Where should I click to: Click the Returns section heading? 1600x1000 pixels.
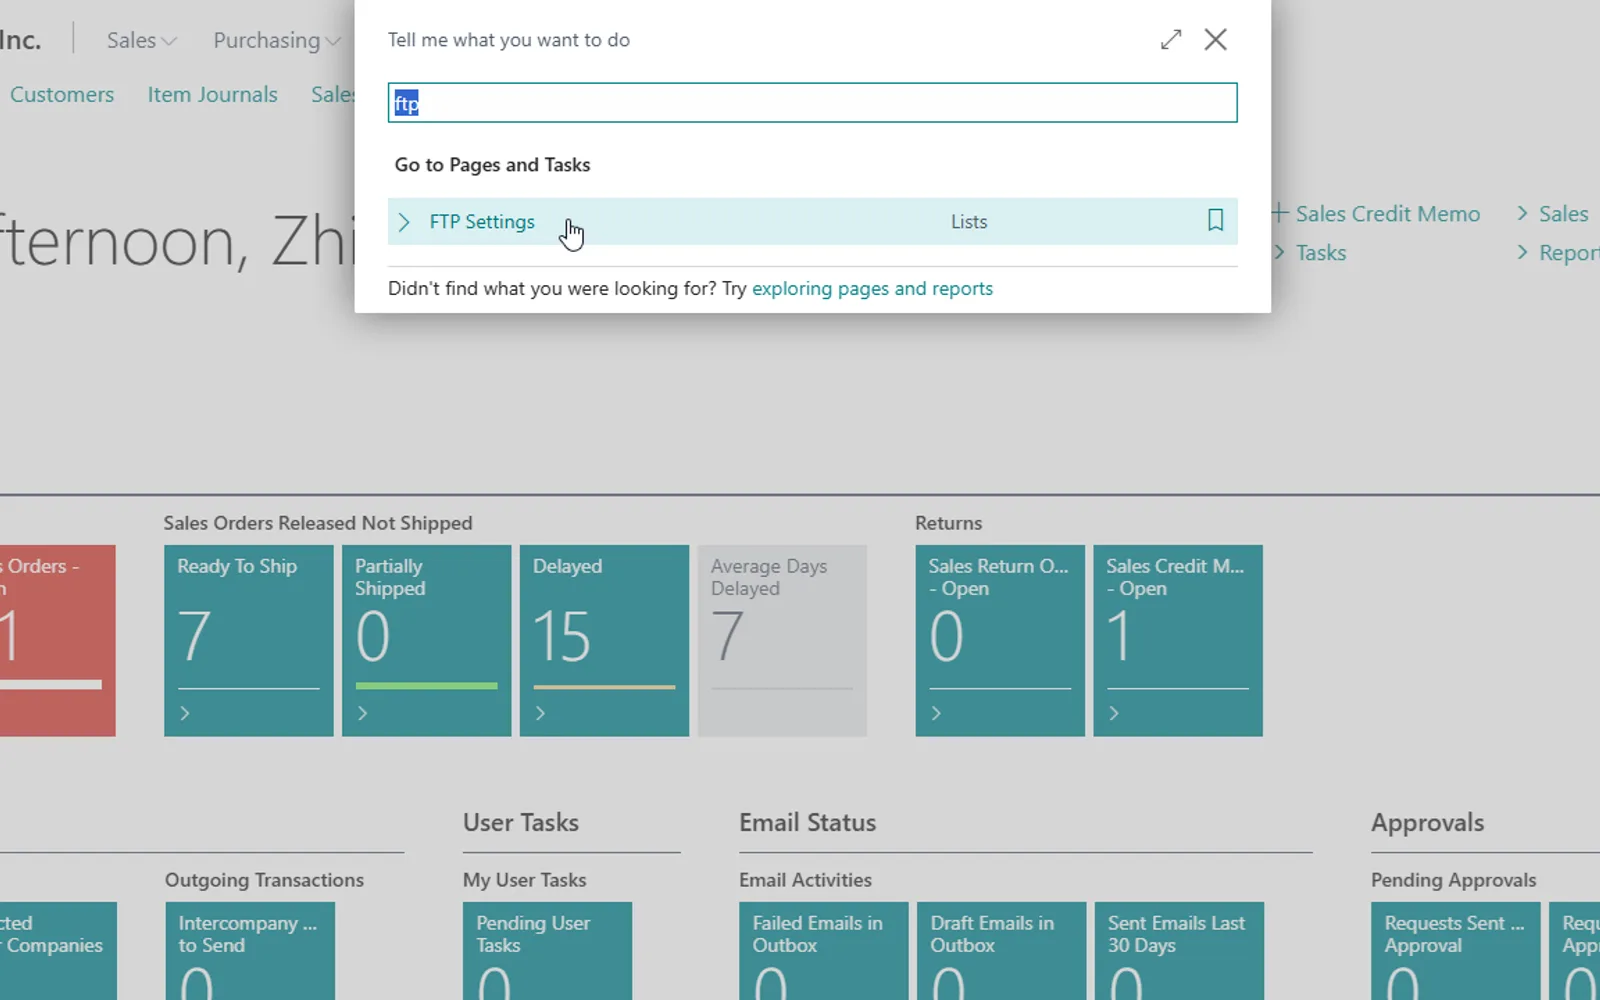948,523
